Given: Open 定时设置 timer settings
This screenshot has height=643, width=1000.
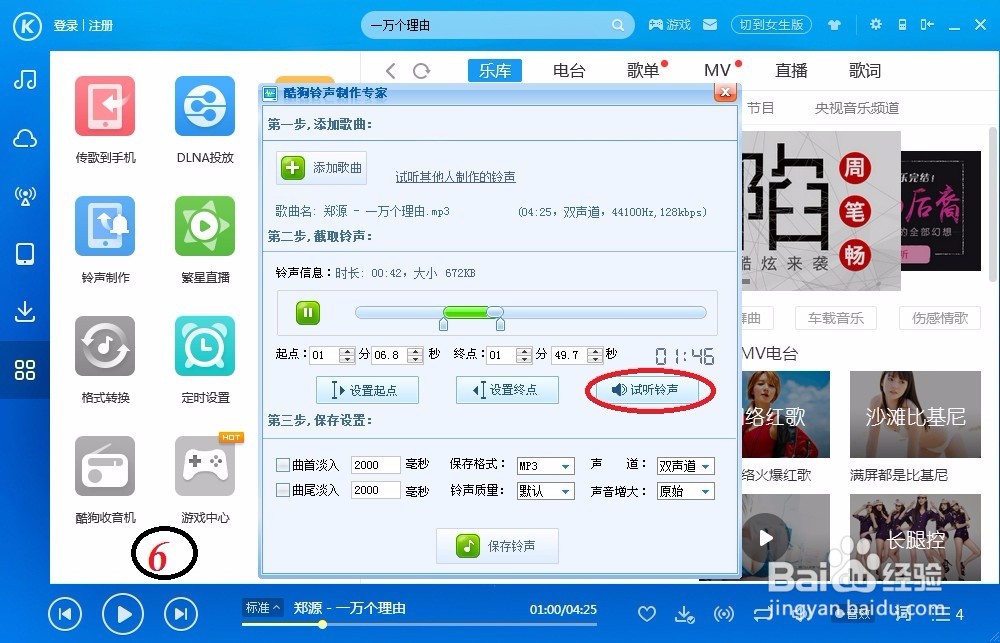Looking at the screenshot, I should pyautogui.click(x=205, y=346).
